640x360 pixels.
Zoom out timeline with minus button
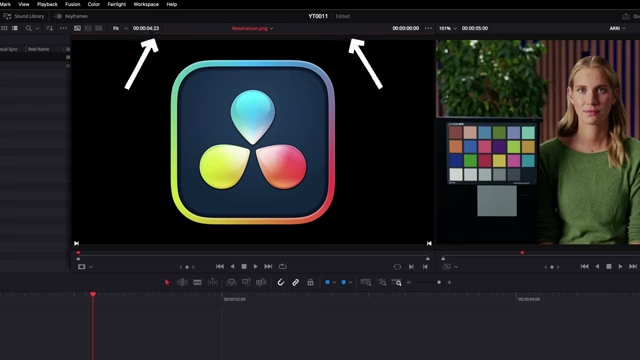tap(409, 282)
